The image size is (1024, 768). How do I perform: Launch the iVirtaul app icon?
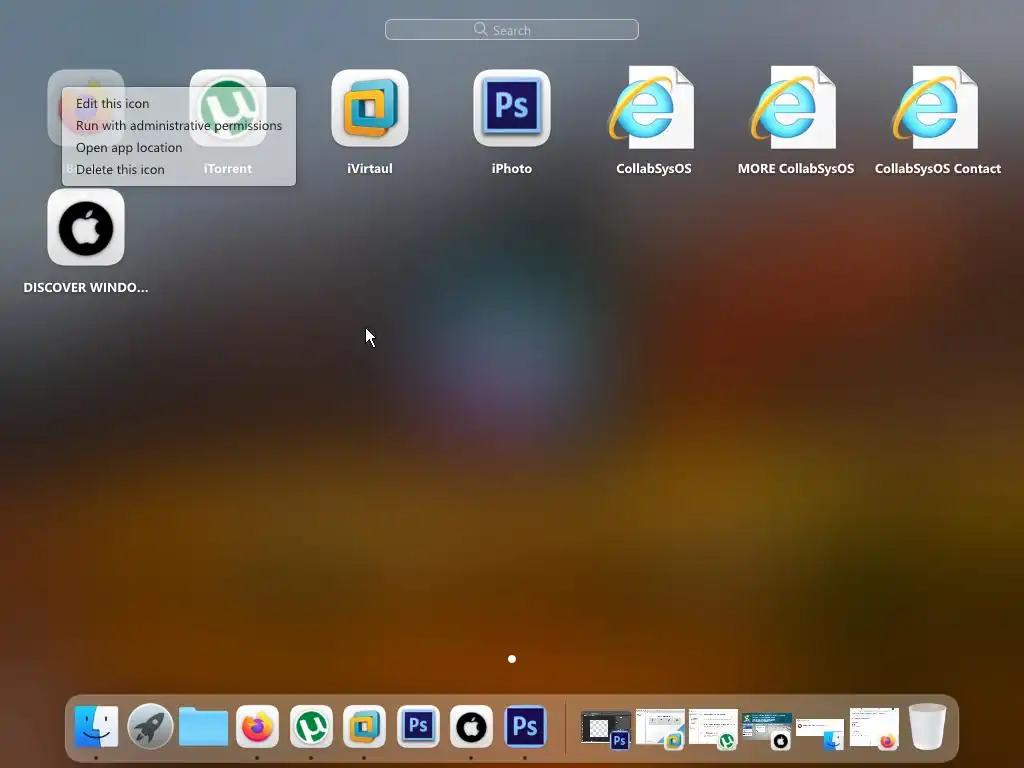point(370,108)
